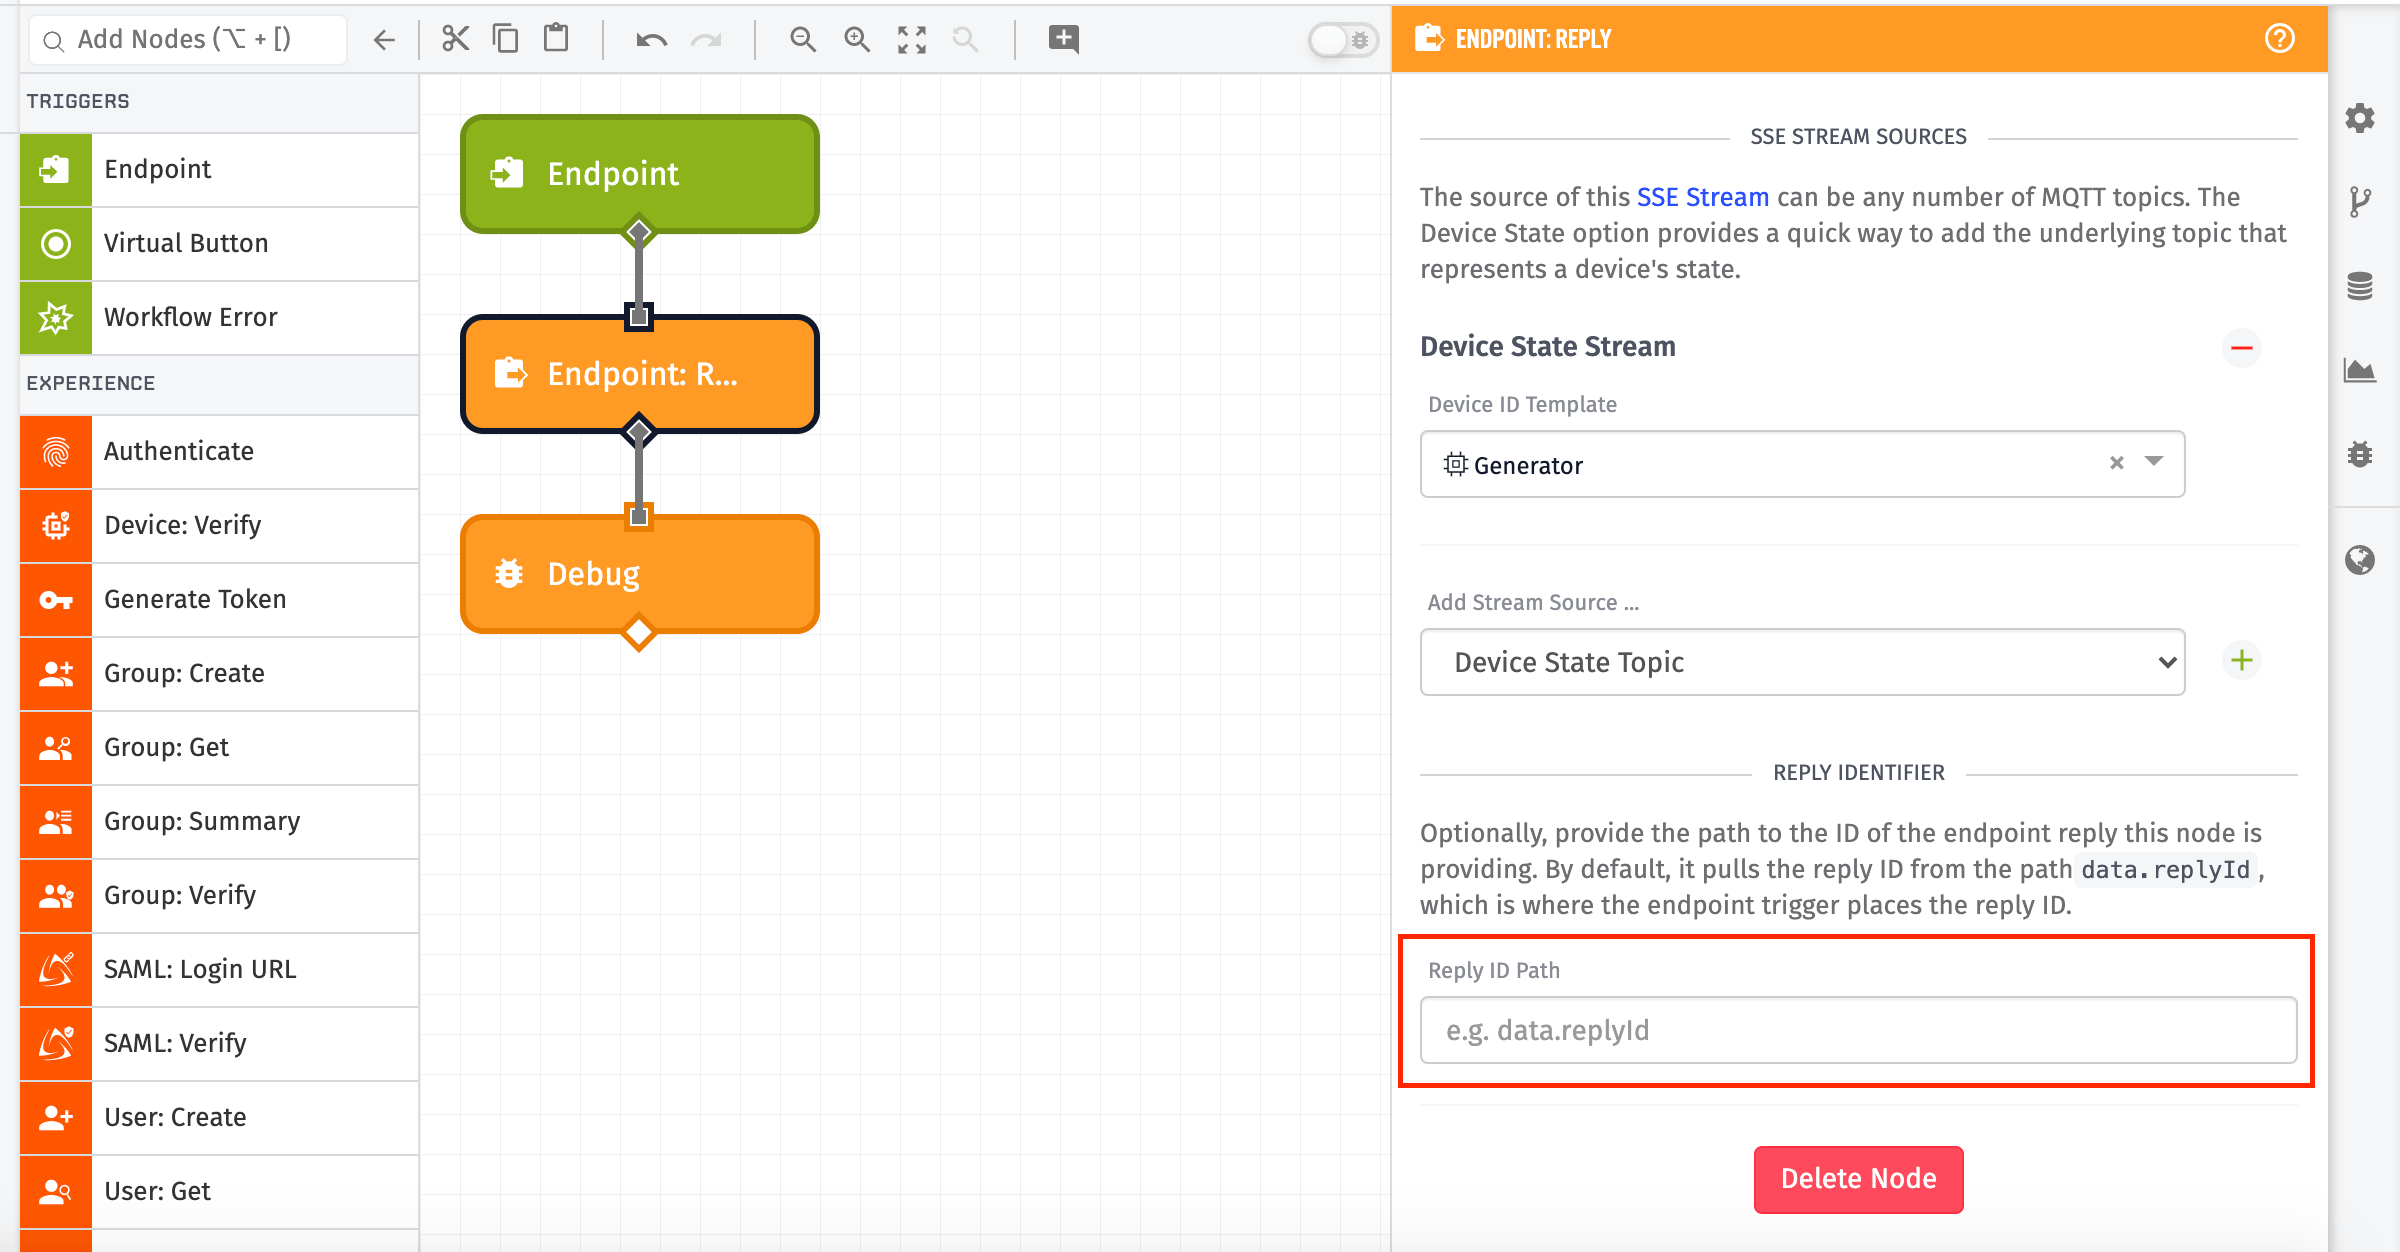The image size is (2400, 1252).
Task: Click into the Reply ID Path field
Action: pyautogui.click(x=1858, y=1030)
